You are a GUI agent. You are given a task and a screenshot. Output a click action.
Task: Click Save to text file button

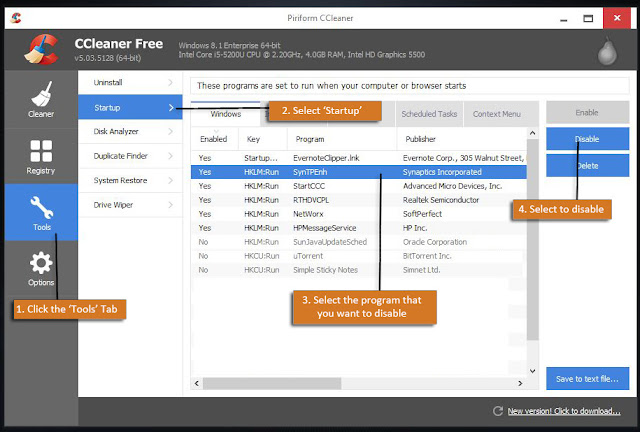click(587, 379)
